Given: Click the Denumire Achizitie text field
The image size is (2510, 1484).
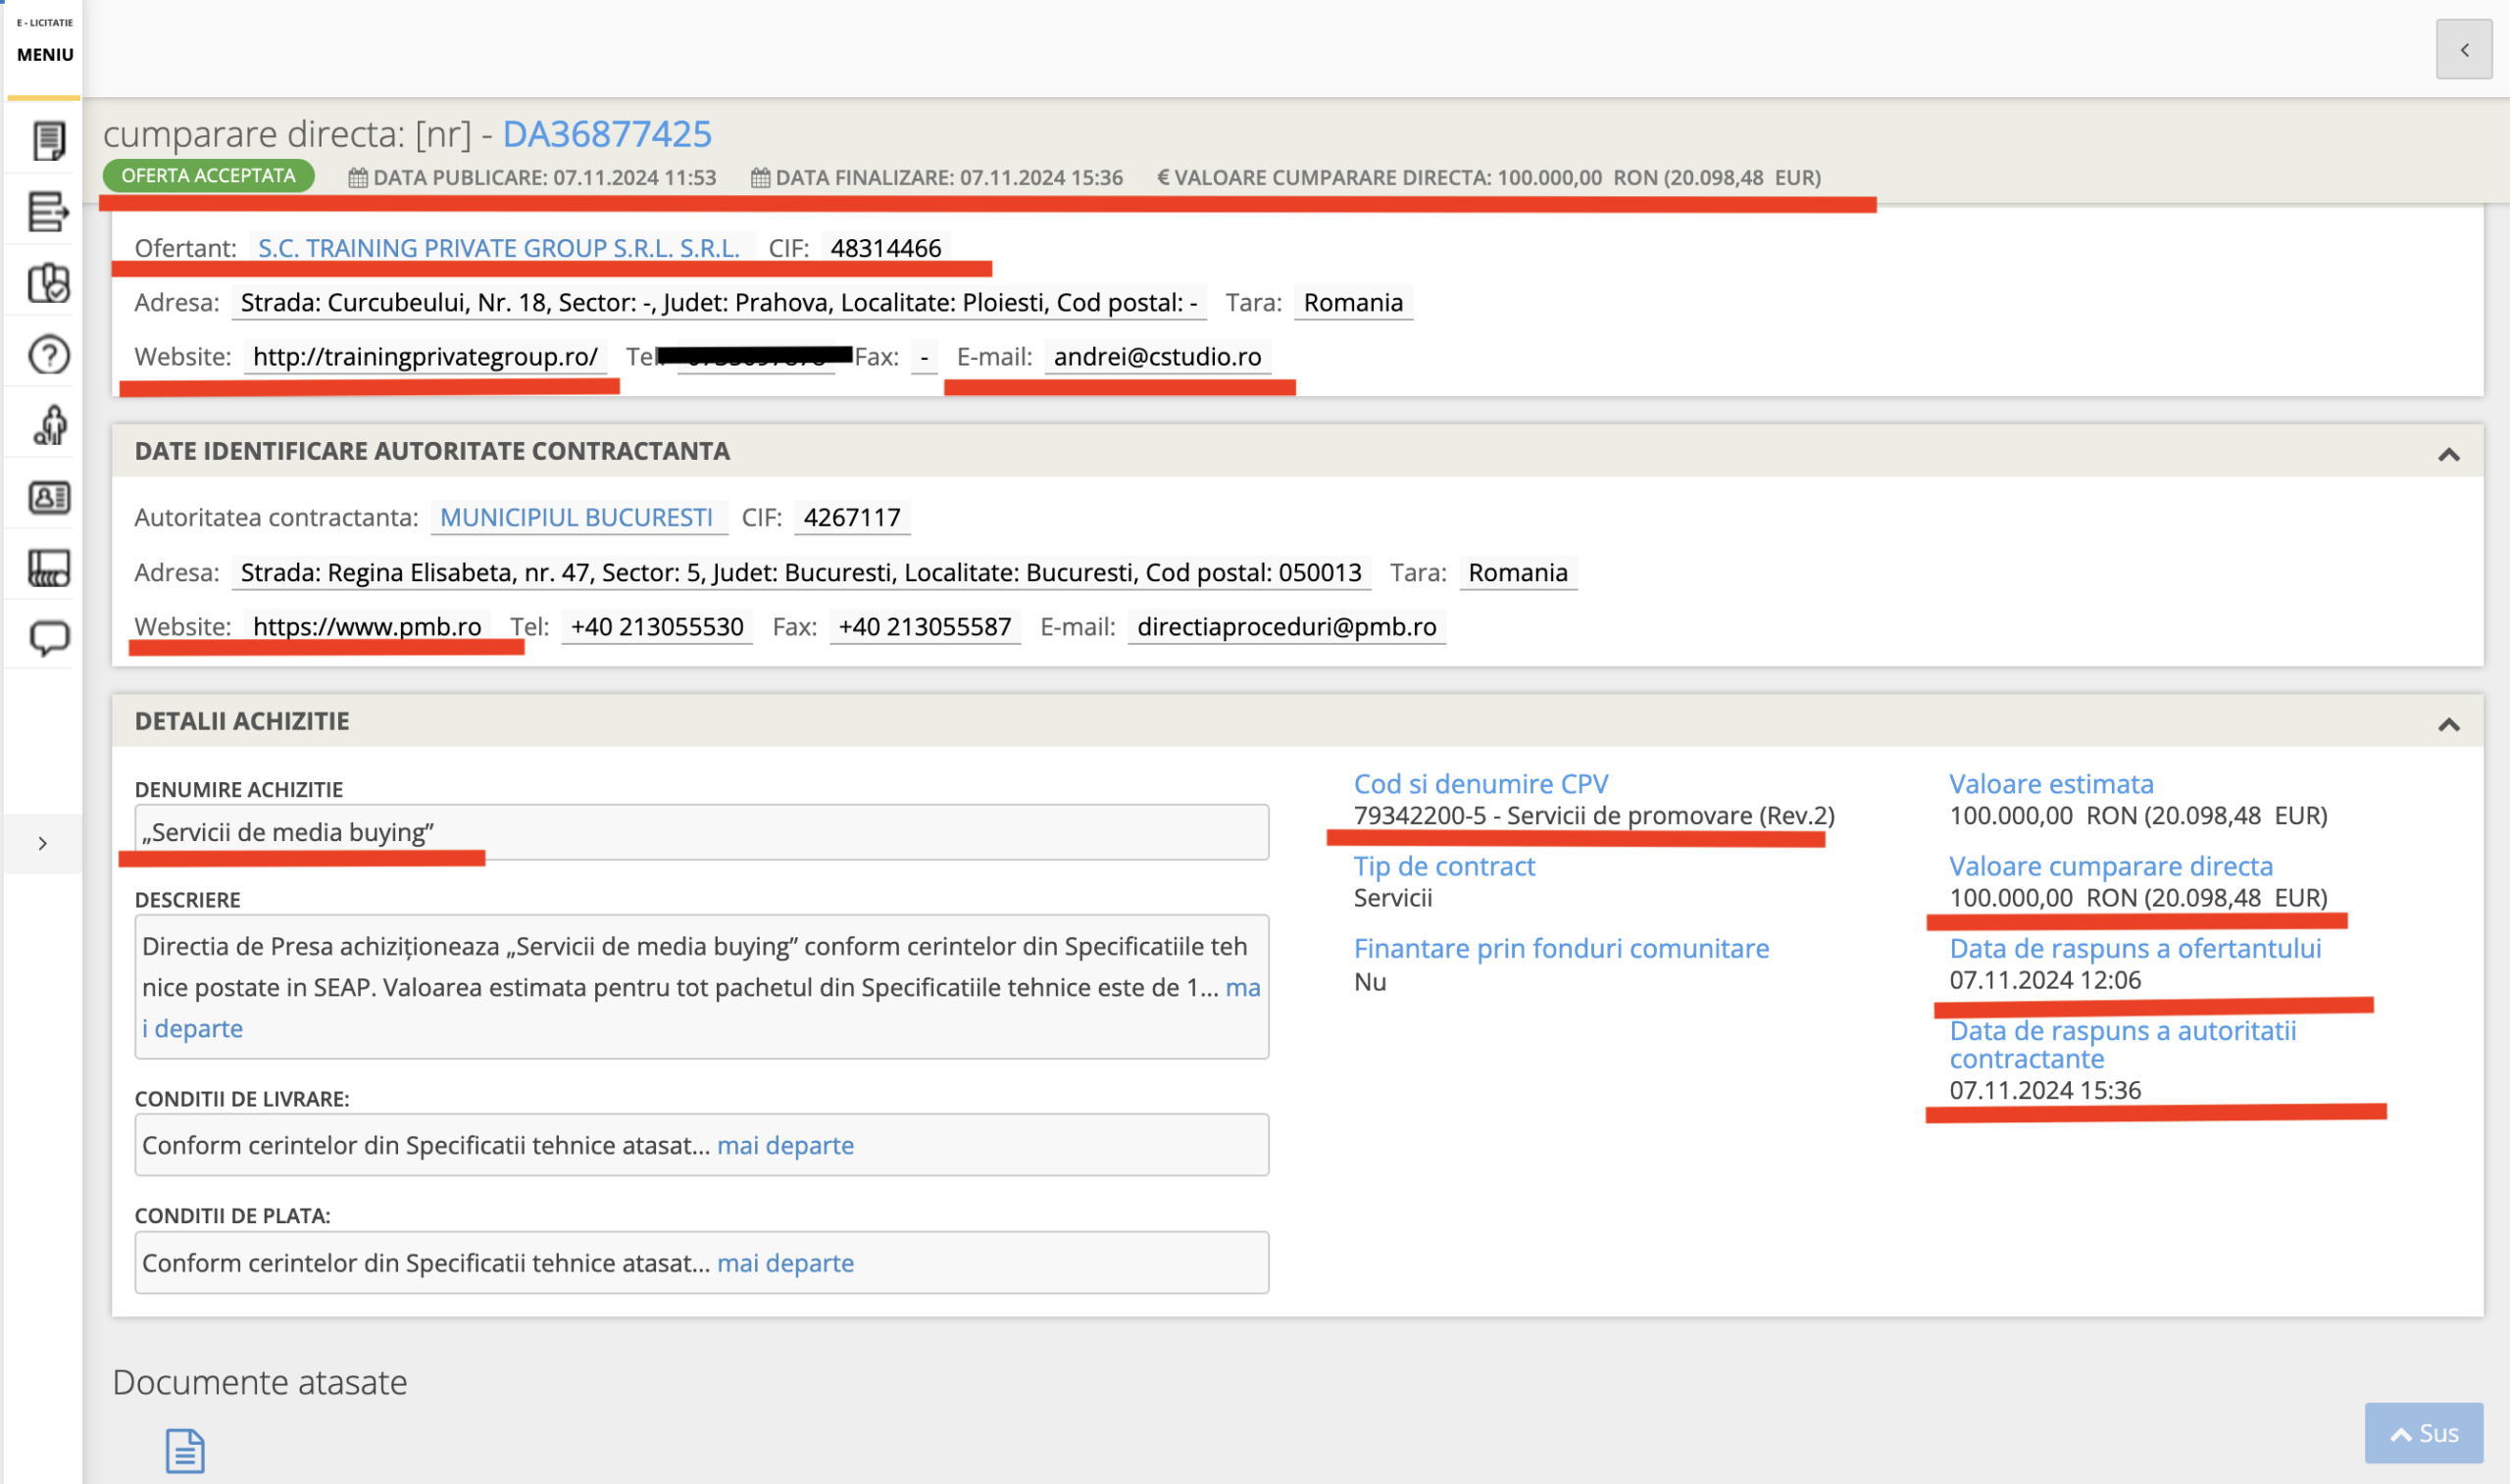Looking at the screenshot, I should (701, 832).
